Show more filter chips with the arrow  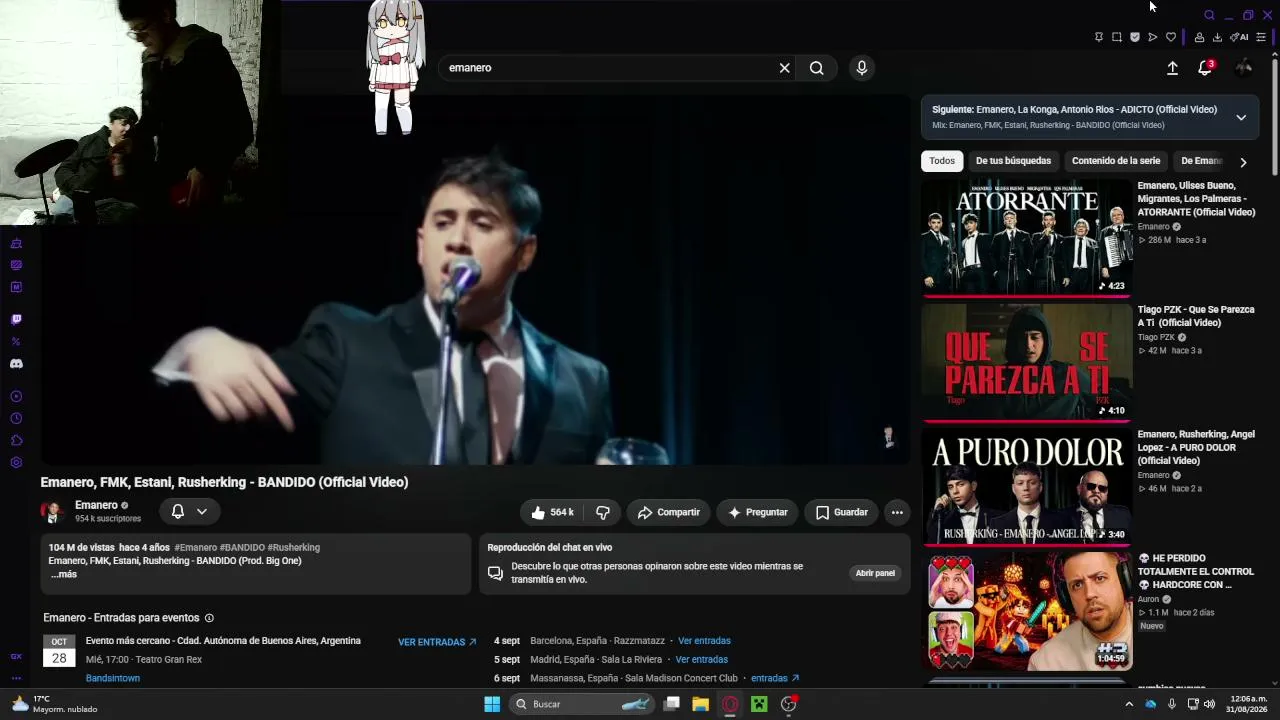click(x=1243, y=162)
